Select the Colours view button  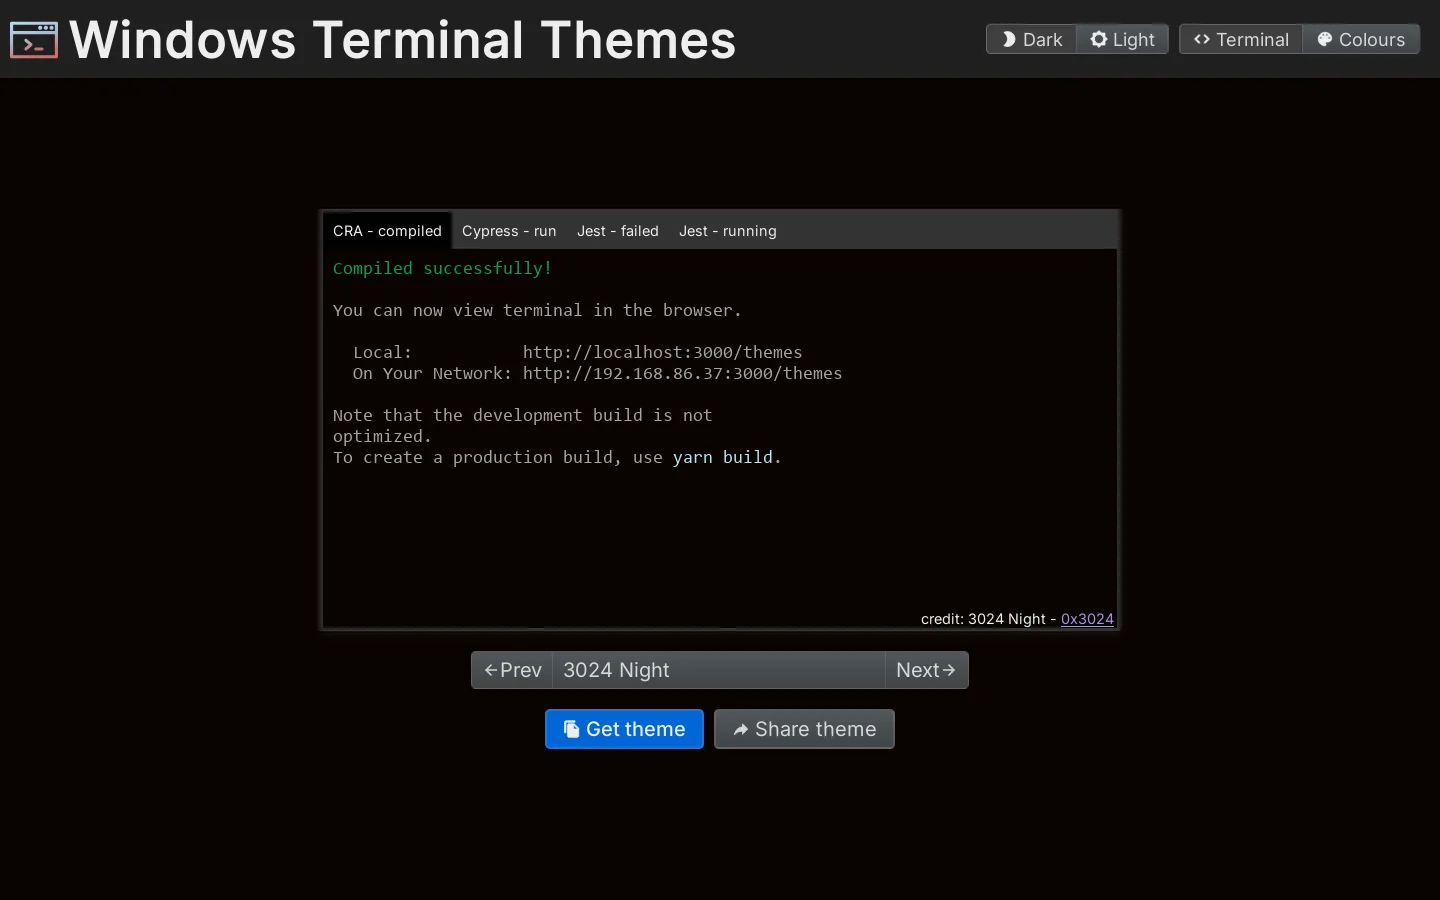[x=1361, y=39]
